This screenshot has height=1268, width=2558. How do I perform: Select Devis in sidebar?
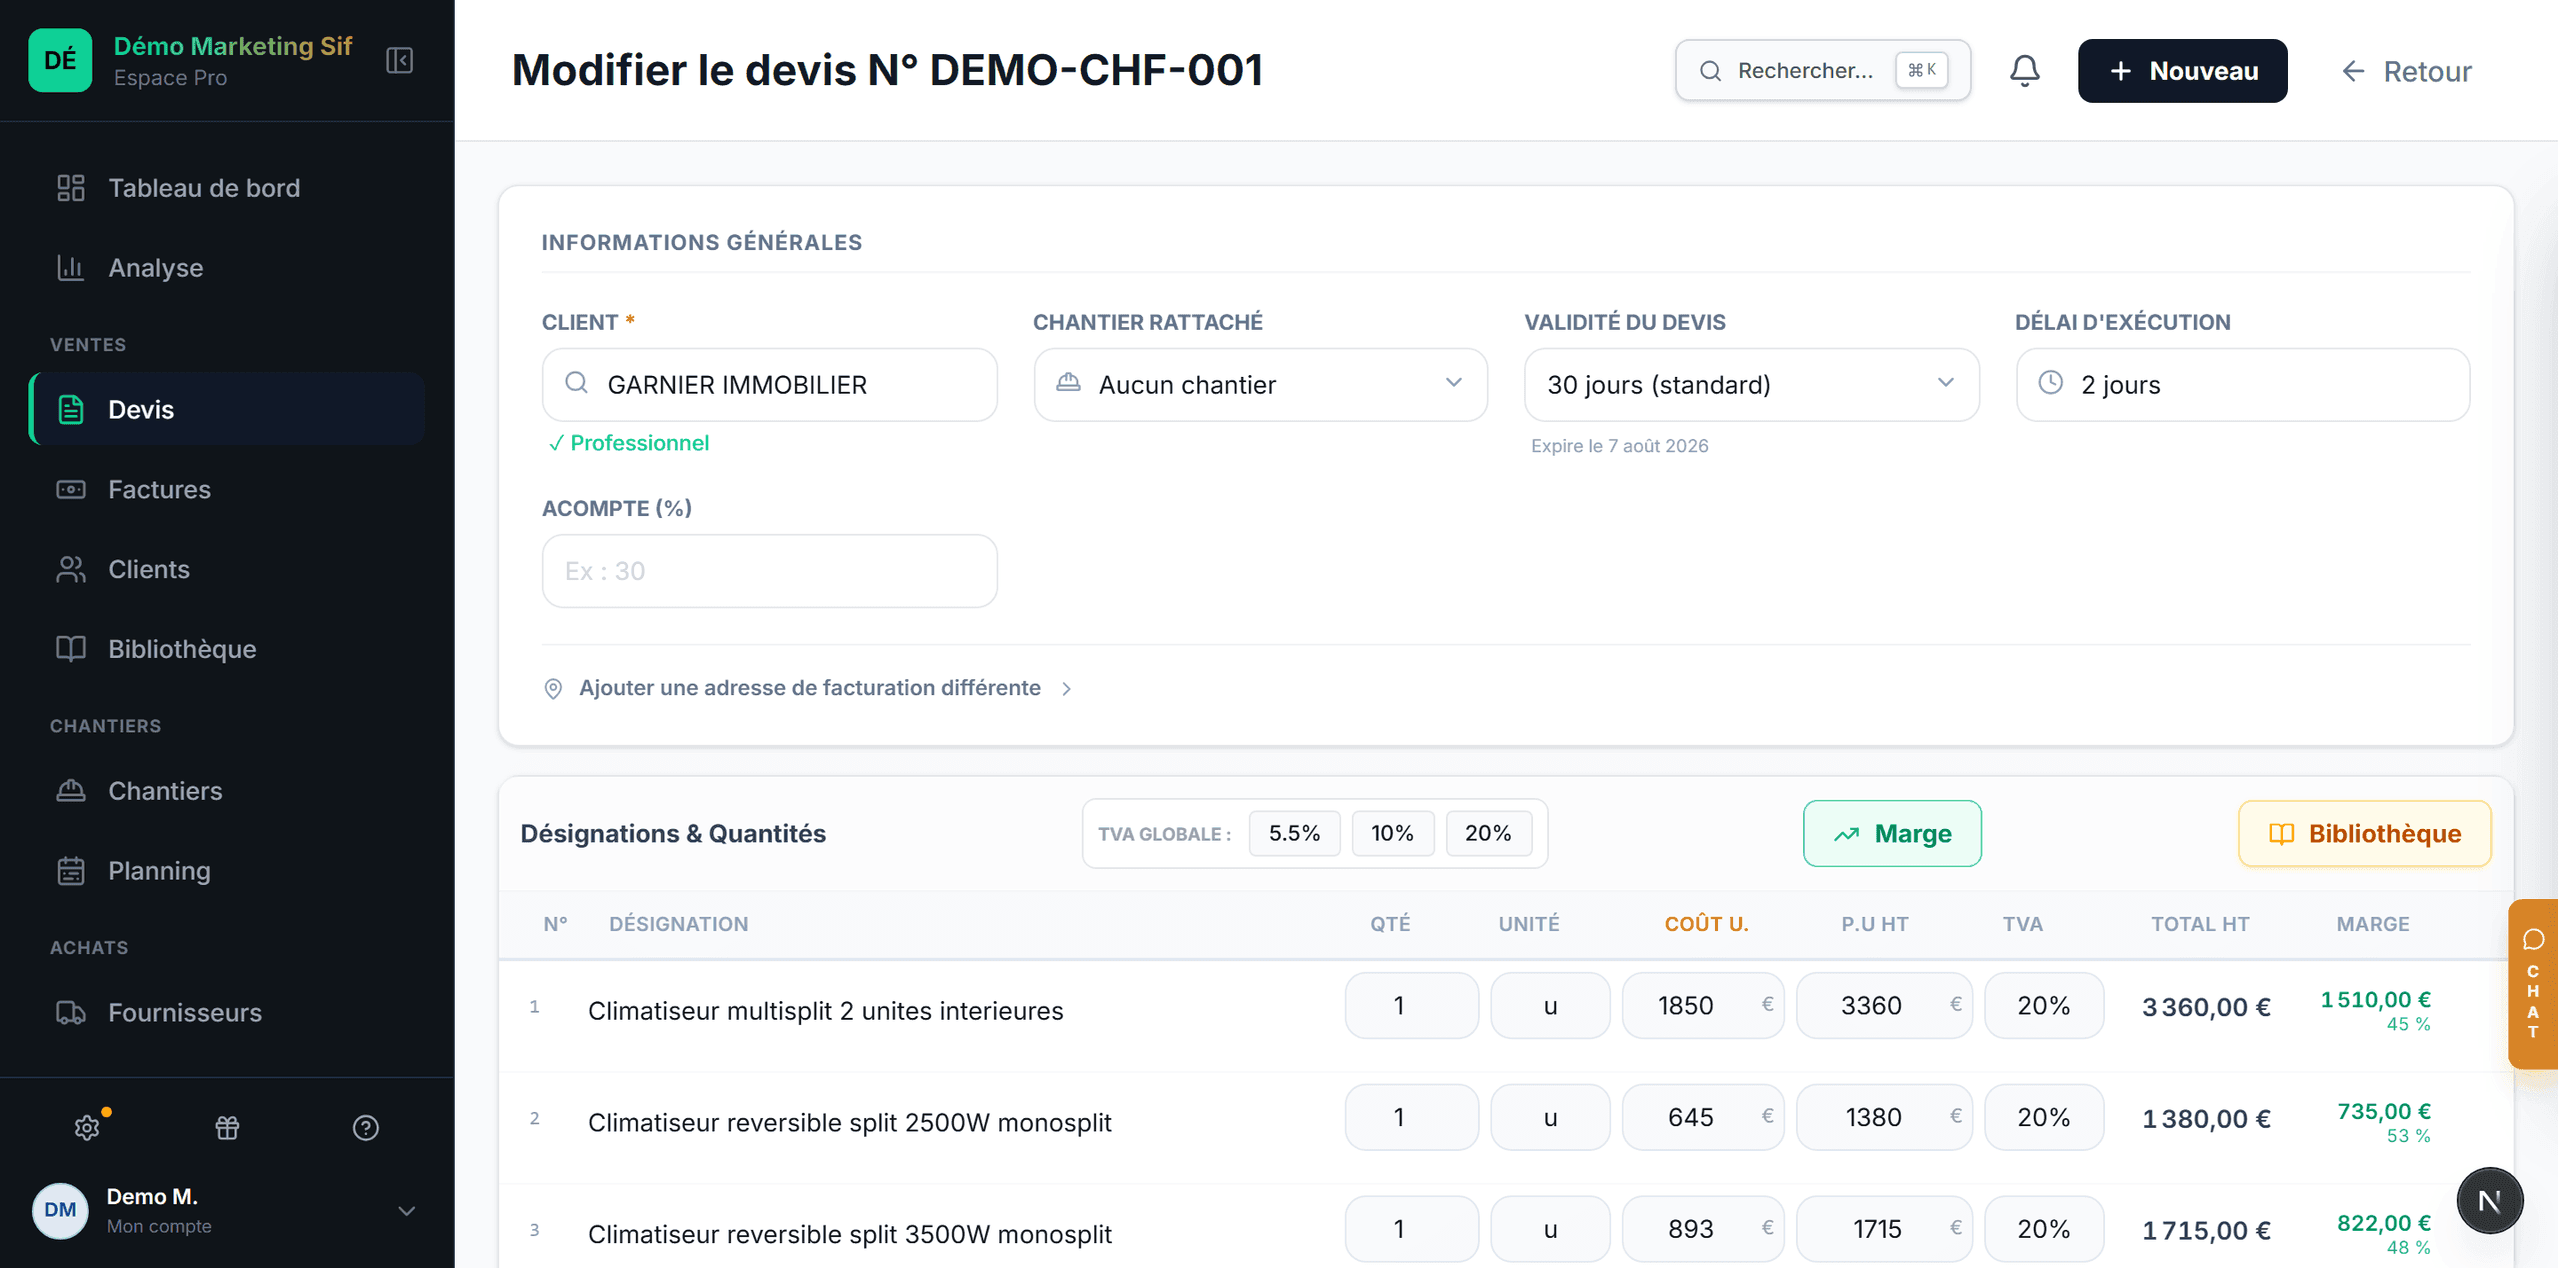click(x=227, y=409)
